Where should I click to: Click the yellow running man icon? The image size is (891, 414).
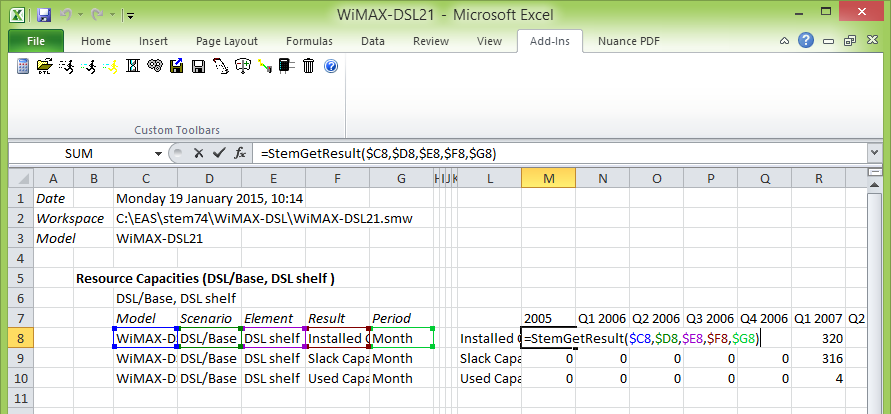tap(110, 66)
